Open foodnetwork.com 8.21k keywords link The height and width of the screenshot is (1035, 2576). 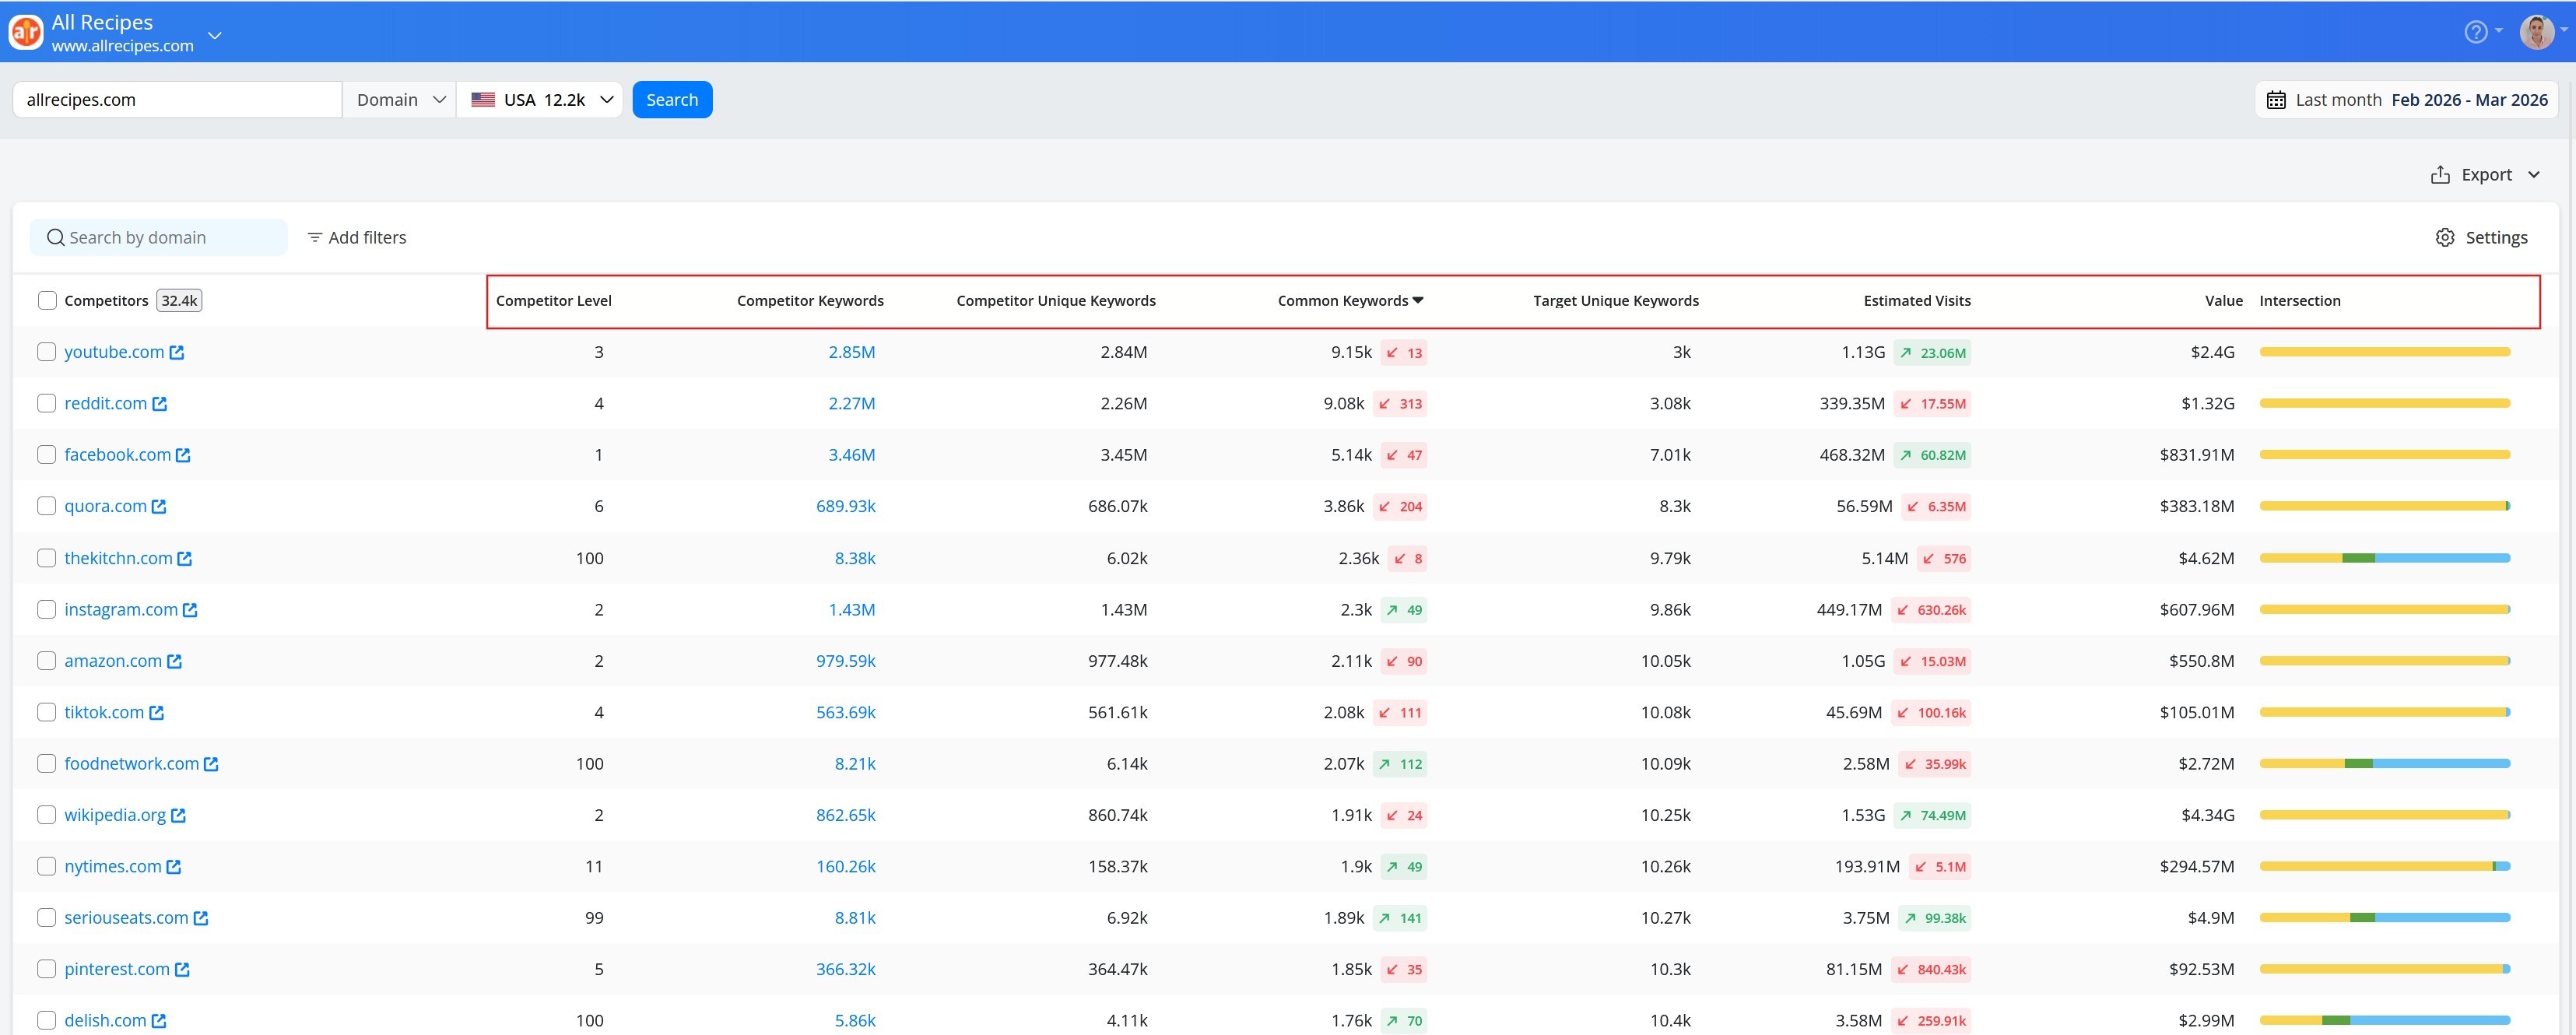click(x=855, y=764)
